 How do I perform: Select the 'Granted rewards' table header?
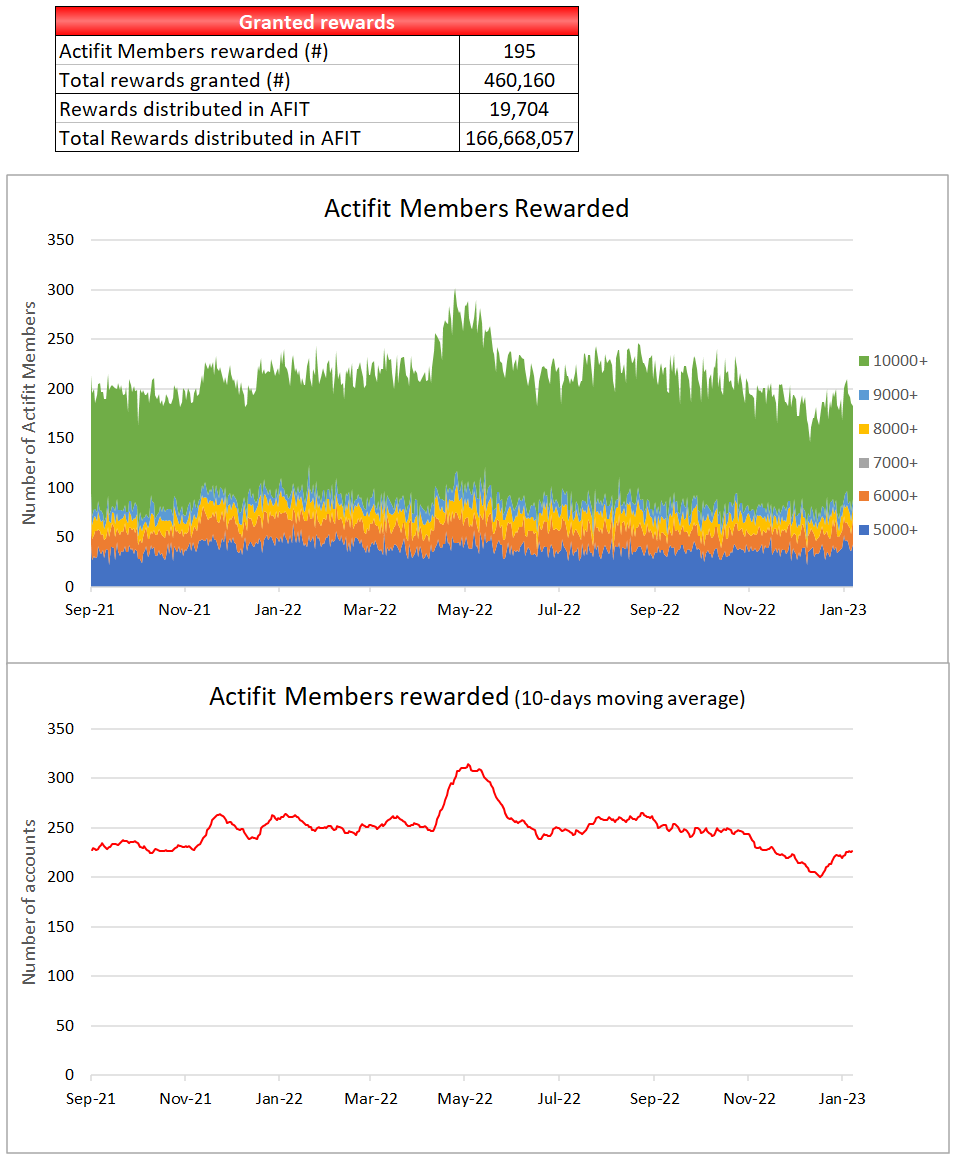pyautogui.click(x=317, y=22)
